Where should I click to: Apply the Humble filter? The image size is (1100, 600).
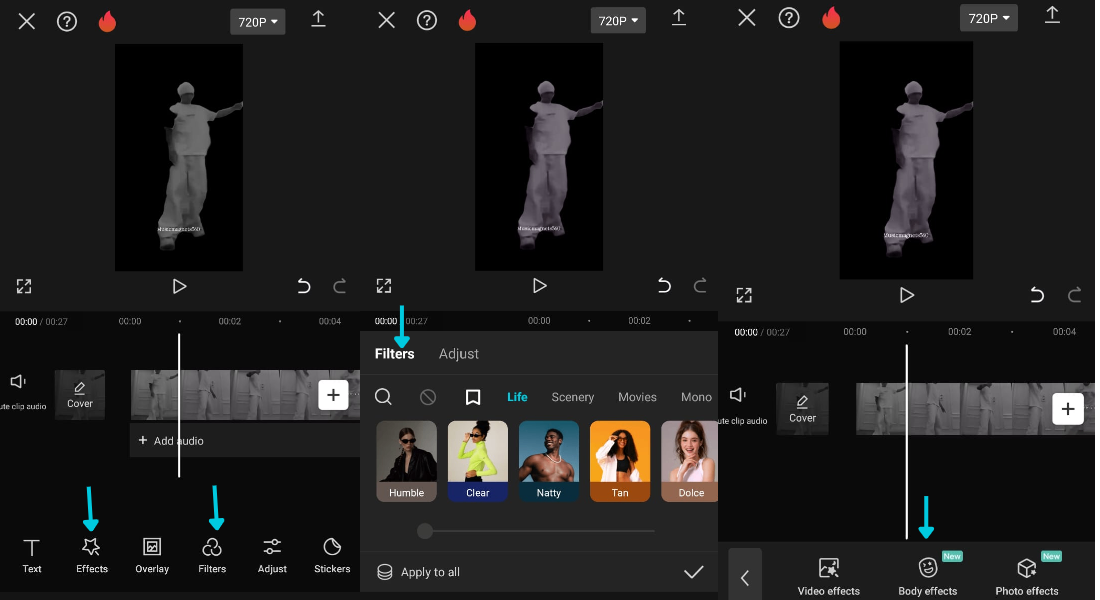click(406, 461)
